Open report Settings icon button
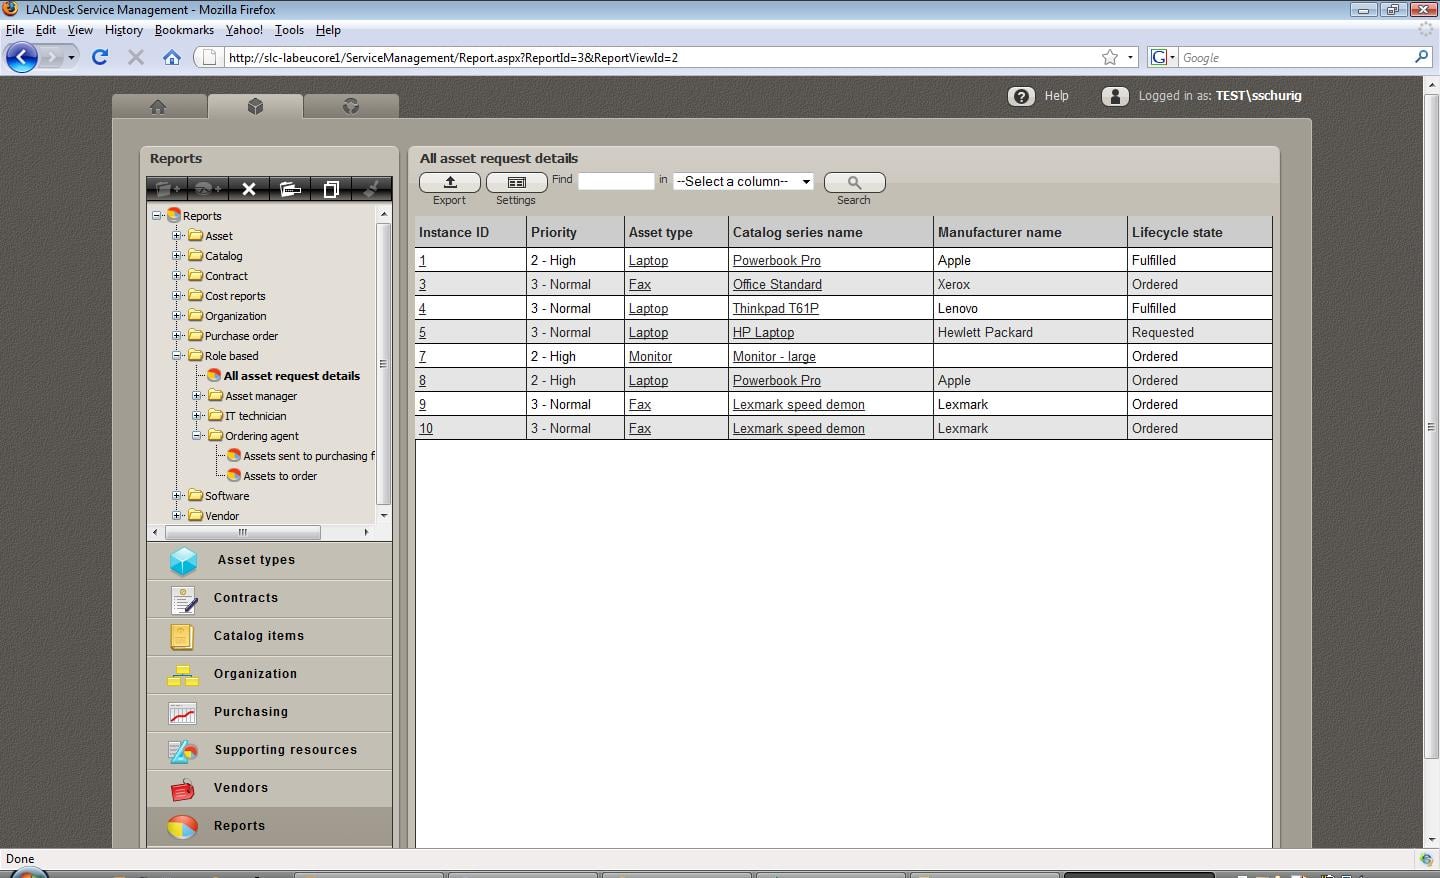The width and height of the screenshot is (1440, 878). (516, 182)
